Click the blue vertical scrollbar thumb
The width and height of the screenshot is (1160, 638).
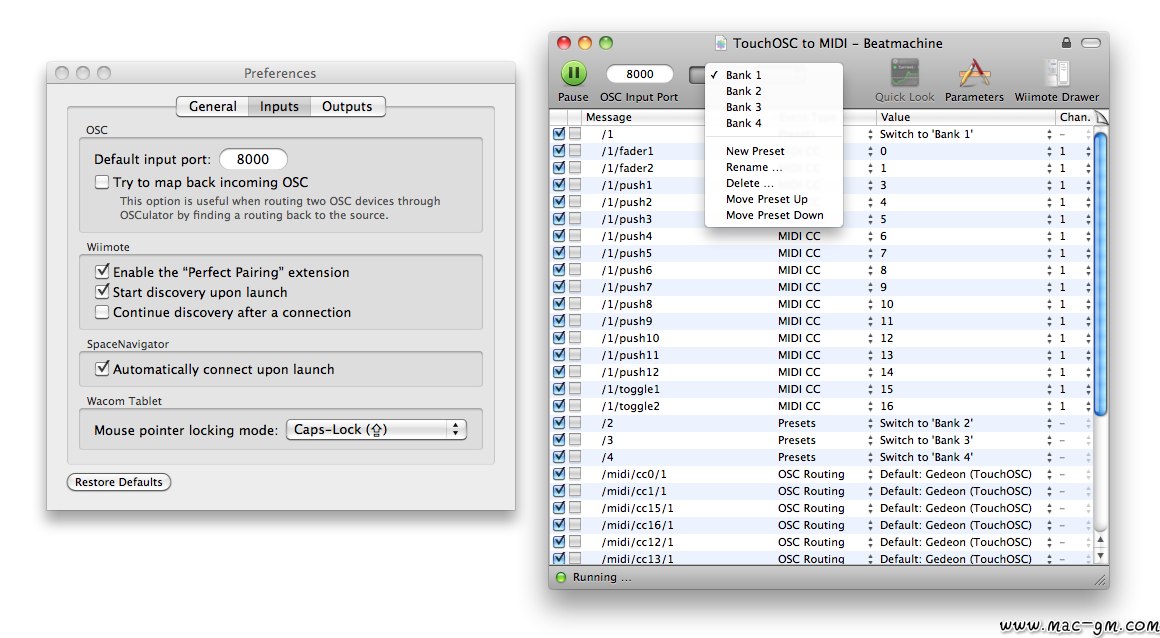click(1100, 274)
